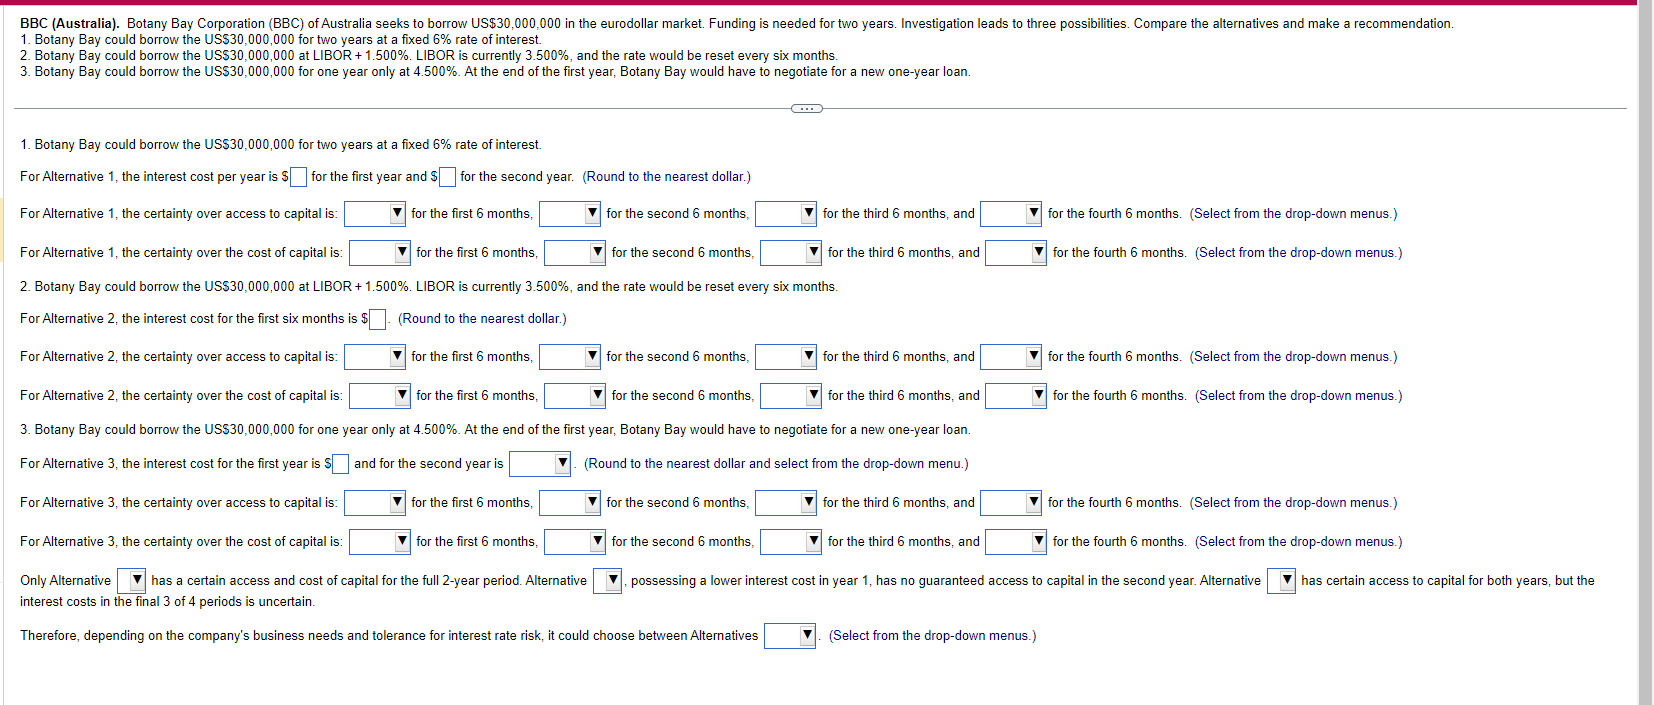Image resolution: width=1654 pixels, height=705 pixels.
Task: Click the 'BBC (Australia).' problem heading
Action: tap(69, 23)
